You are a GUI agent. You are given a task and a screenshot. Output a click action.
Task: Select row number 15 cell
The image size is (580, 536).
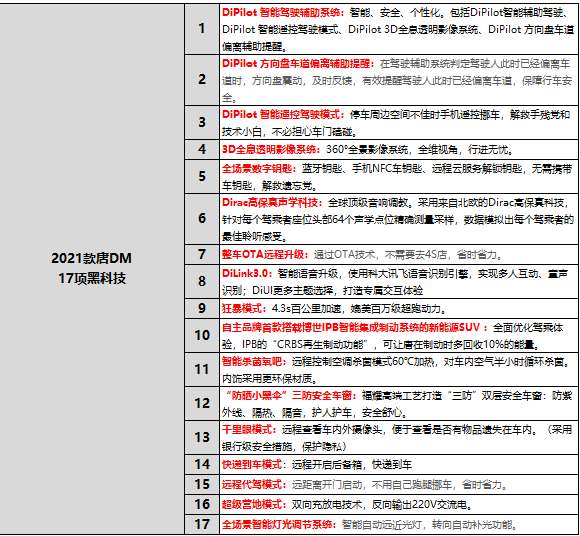coord(202,484)
